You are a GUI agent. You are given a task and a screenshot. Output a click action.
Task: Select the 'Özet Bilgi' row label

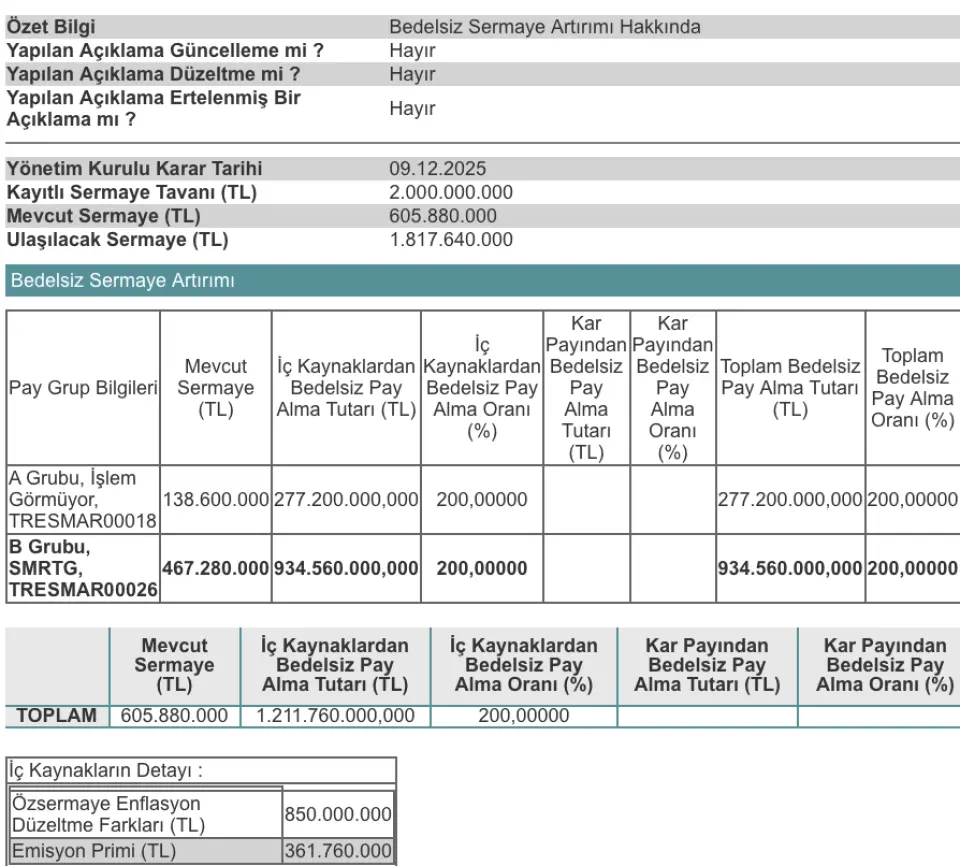(x=52, y=27)
